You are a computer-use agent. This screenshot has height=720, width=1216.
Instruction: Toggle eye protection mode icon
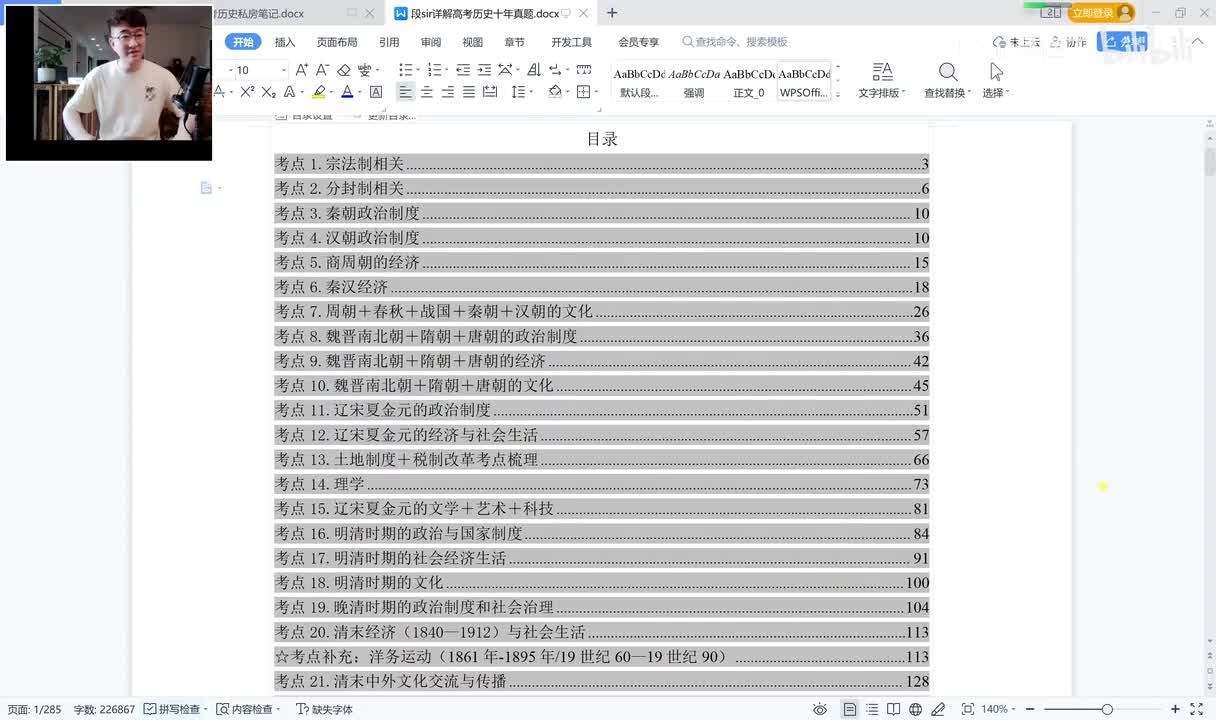tap(820, 709)
